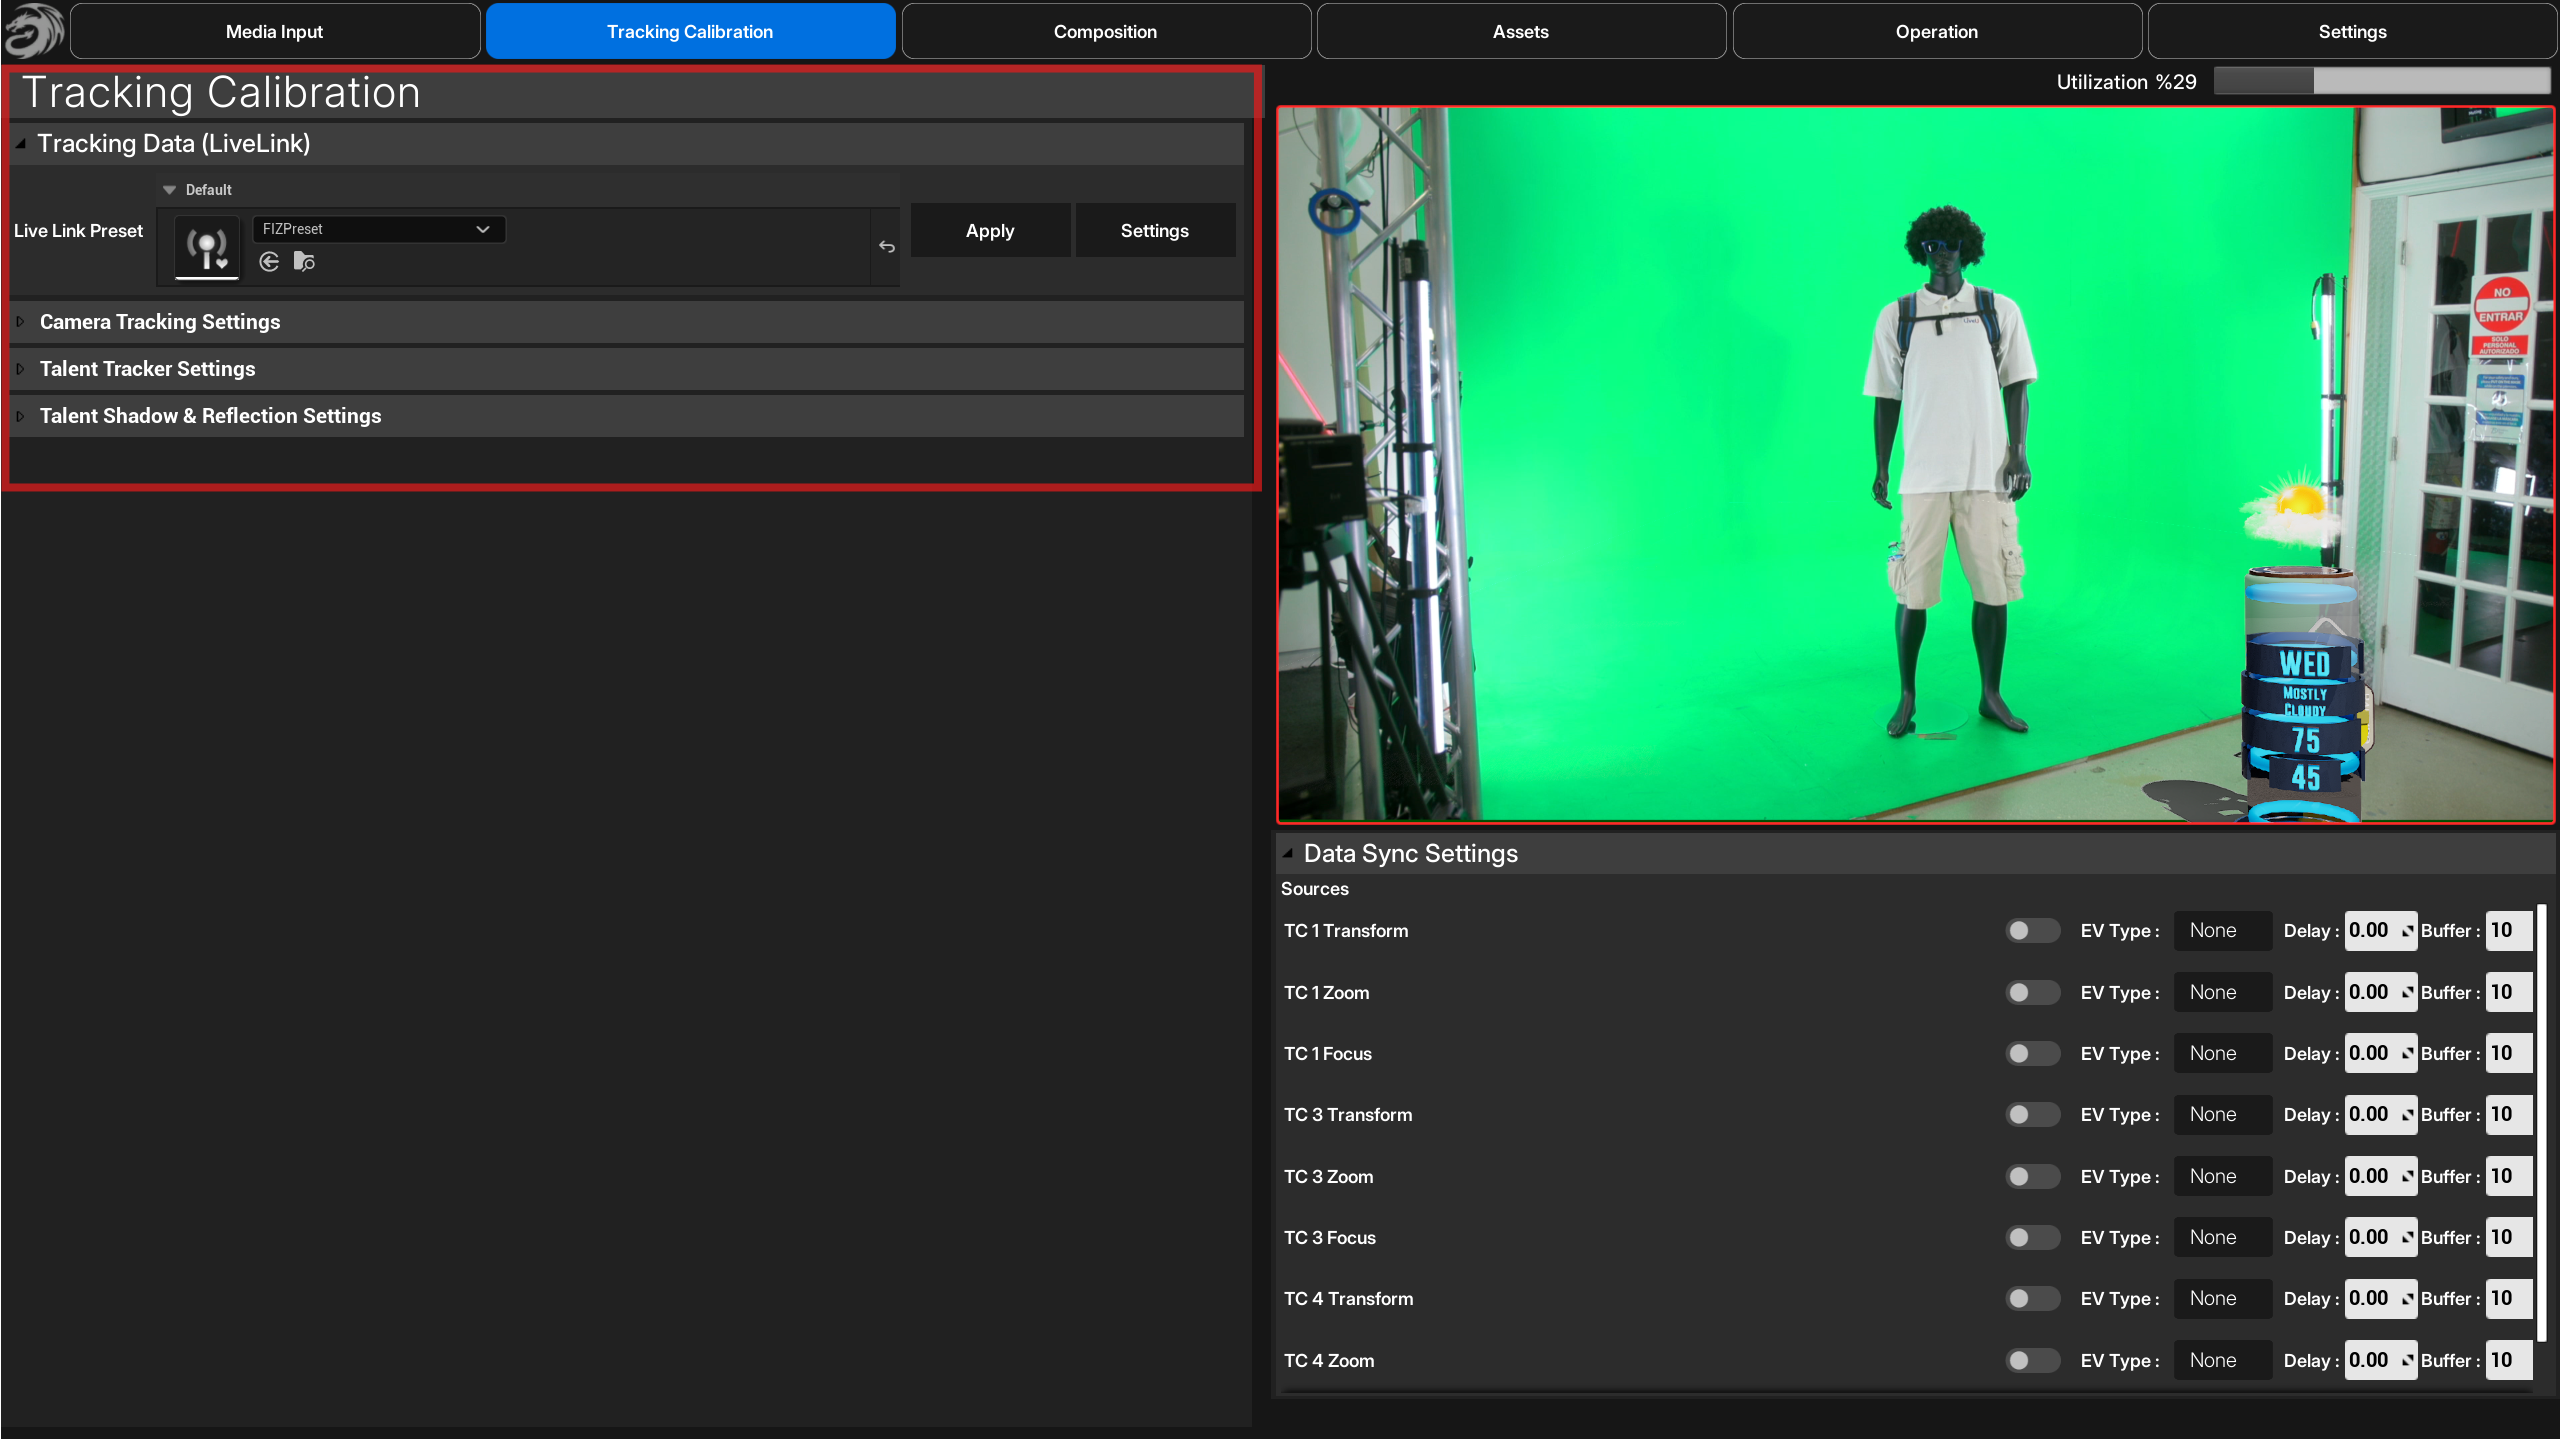Click TC 1 Transform delay spinner icon
This screenshot has width=2560, height=1439.
(2408, 931)
